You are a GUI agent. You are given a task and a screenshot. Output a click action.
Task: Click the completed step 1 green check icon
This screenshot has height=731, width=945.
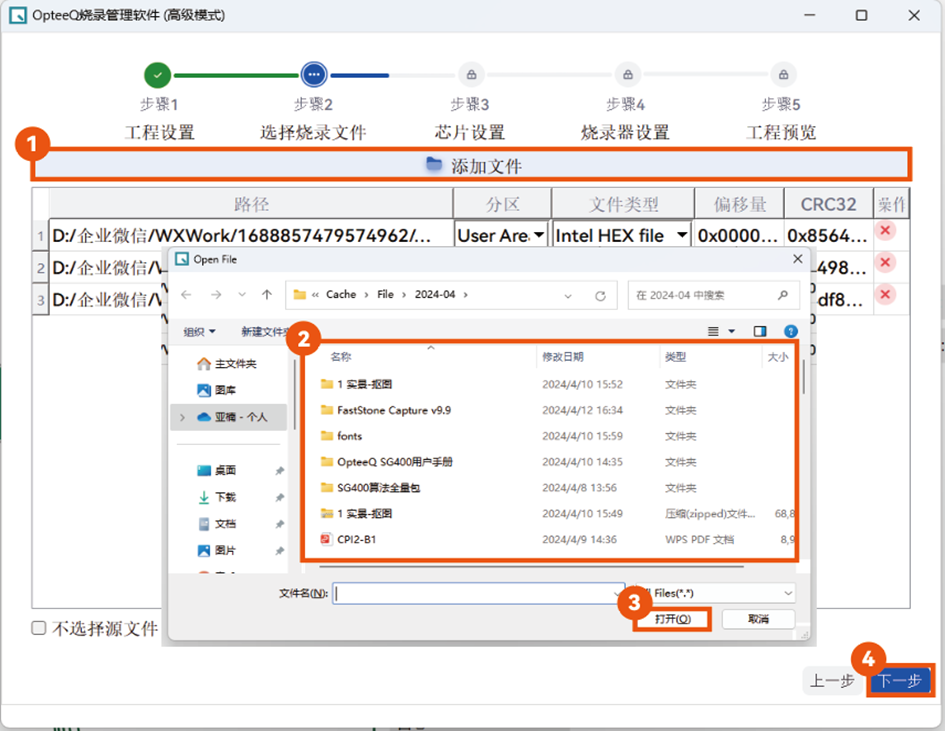(158, 74)
